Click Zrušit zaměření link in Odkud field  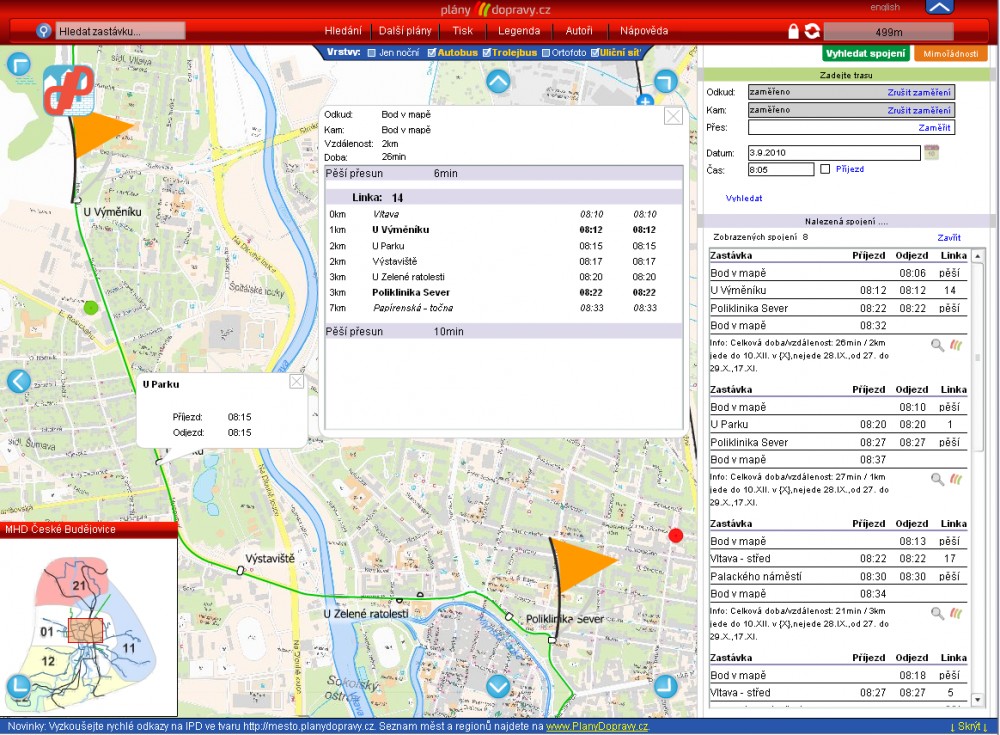coord(918,92)
